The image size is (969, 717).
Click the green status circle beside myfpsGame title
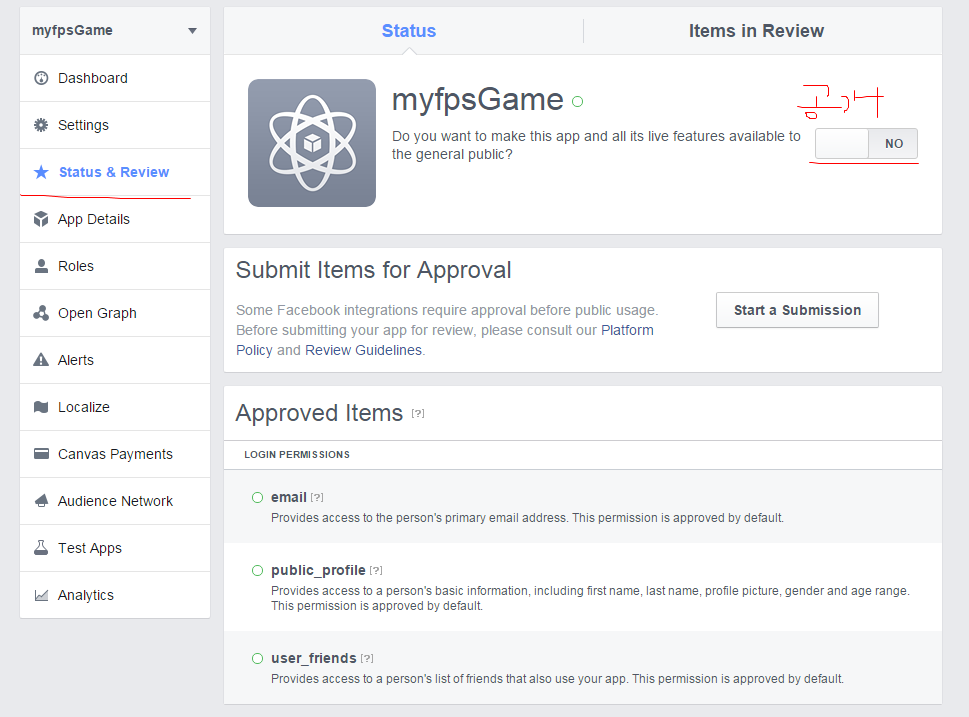578,101
